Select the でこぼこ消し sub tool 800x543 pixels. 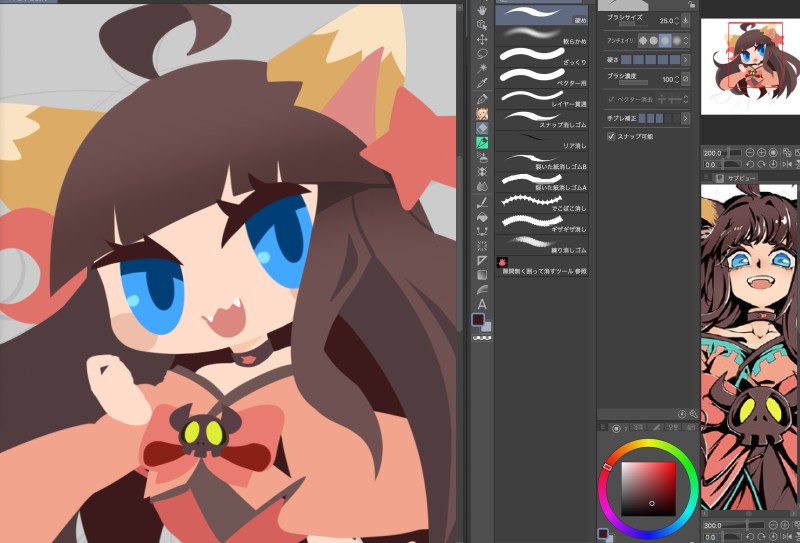click(x=542, y=203)
